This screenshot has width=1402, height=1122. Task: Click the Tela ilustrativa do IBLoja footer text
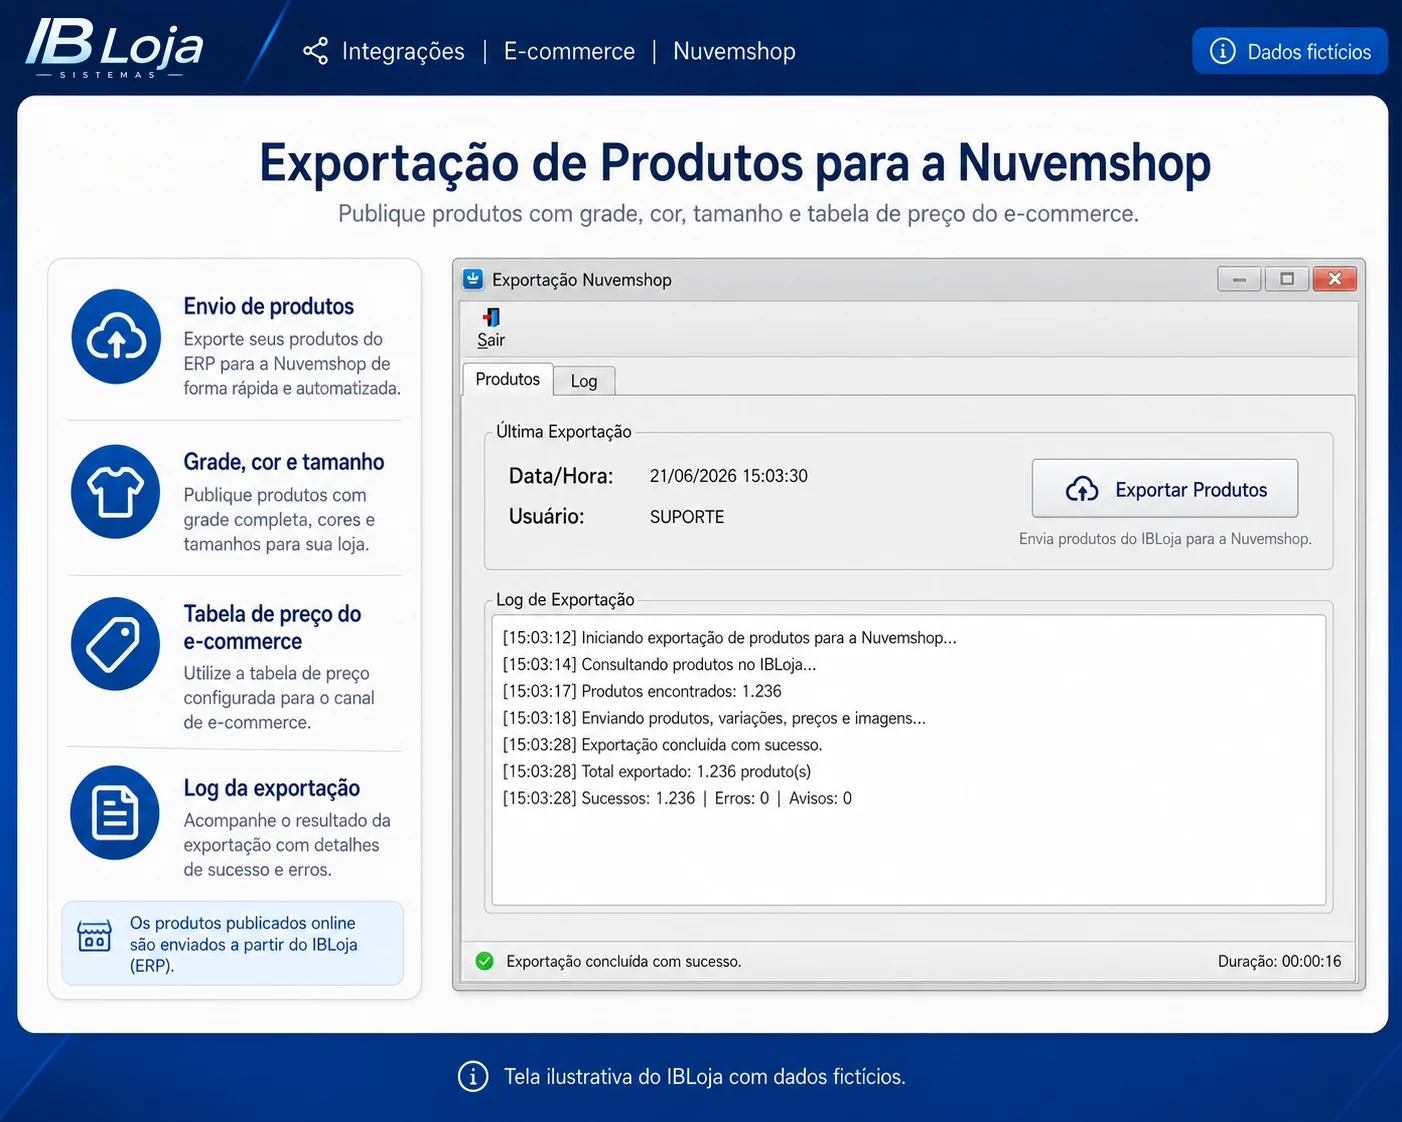coord(705,1077)
